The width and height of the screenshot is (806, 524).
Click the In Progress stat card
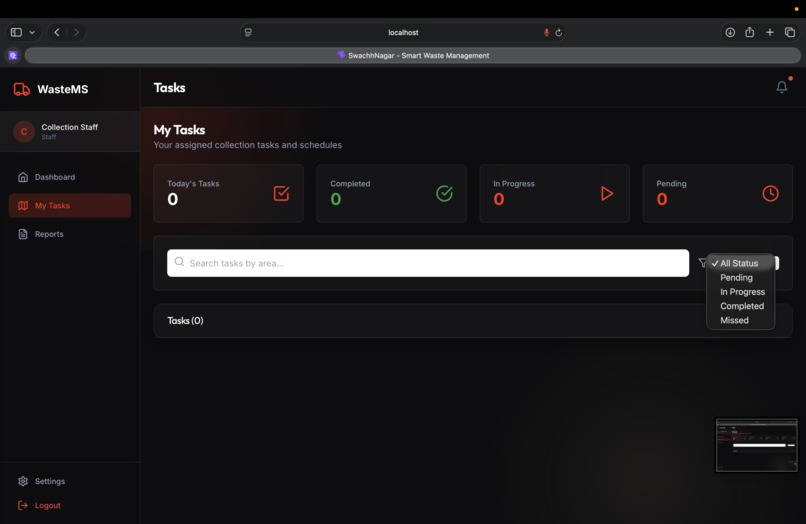point(554,193)
